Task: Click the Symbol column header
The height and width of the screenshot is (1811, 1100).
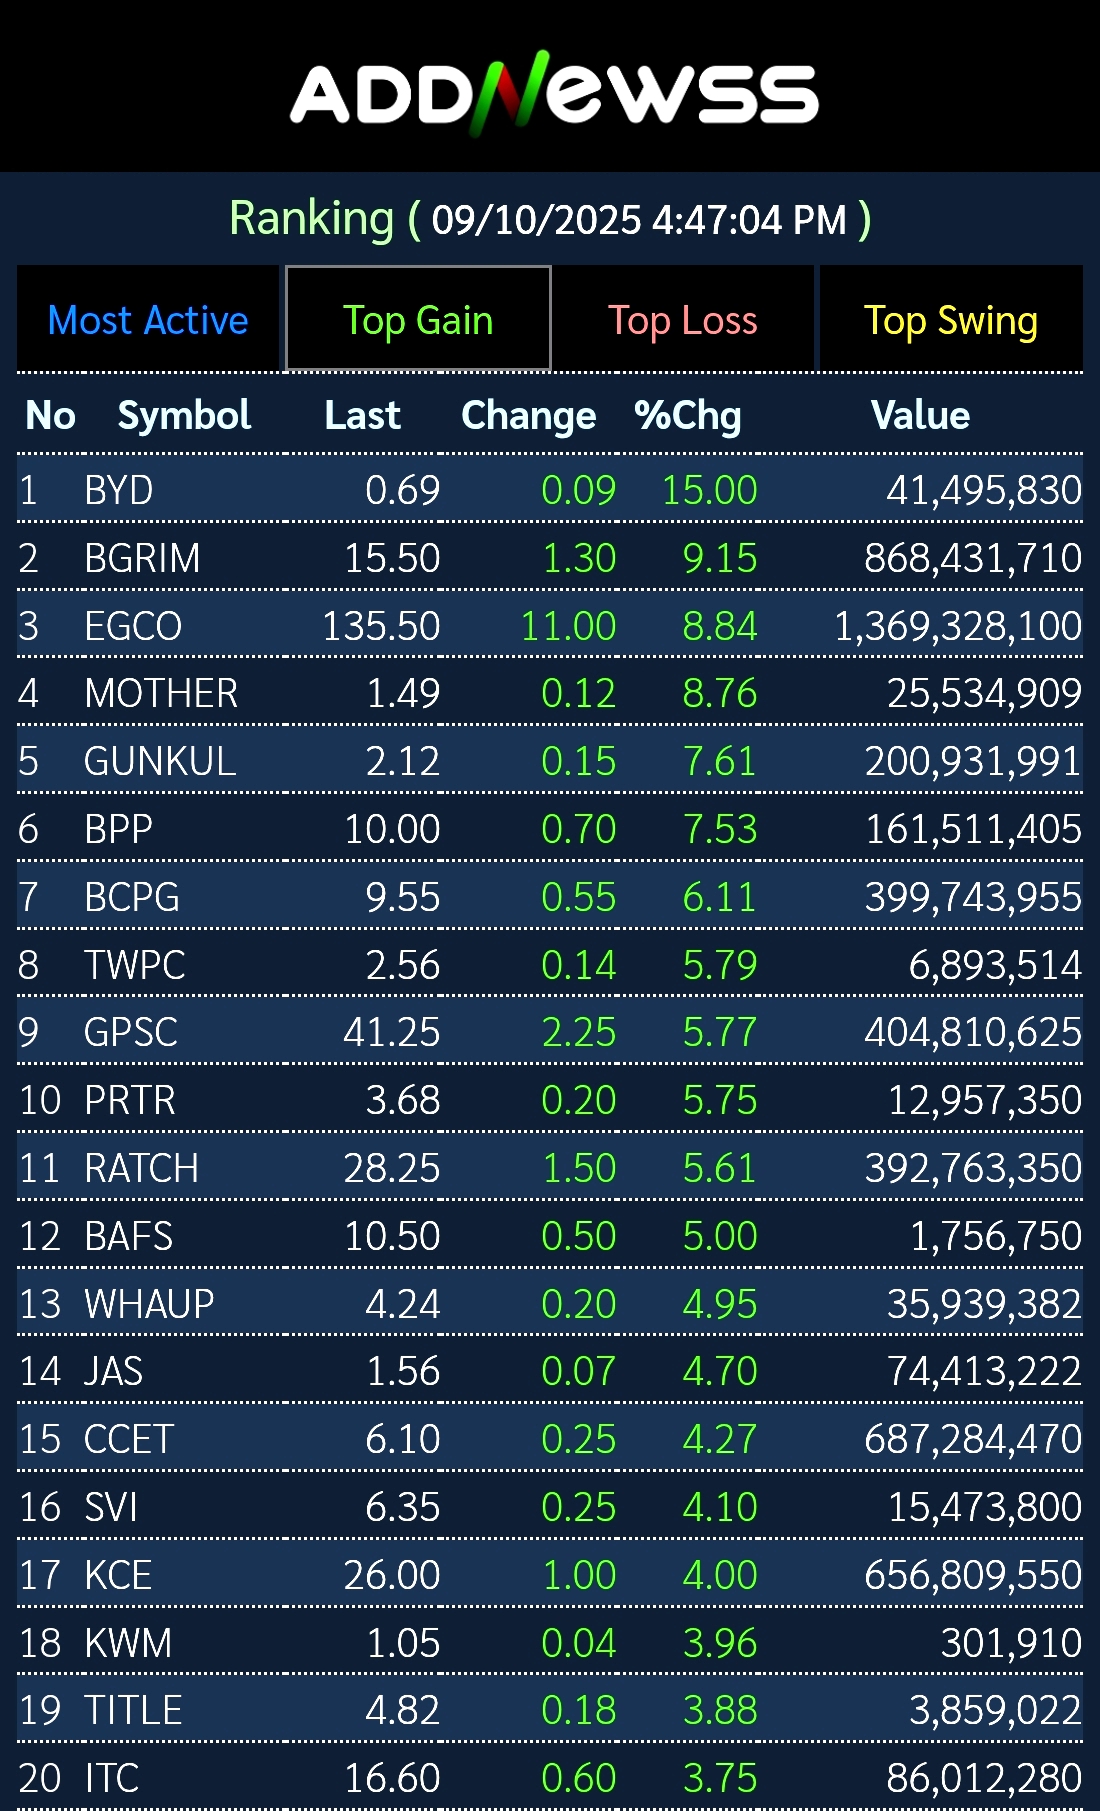Action: (184, 415)
